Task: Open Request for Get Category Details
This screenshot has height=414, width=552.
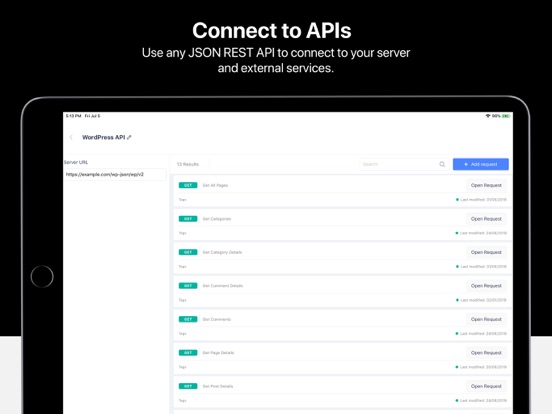Action: point(486,252)
